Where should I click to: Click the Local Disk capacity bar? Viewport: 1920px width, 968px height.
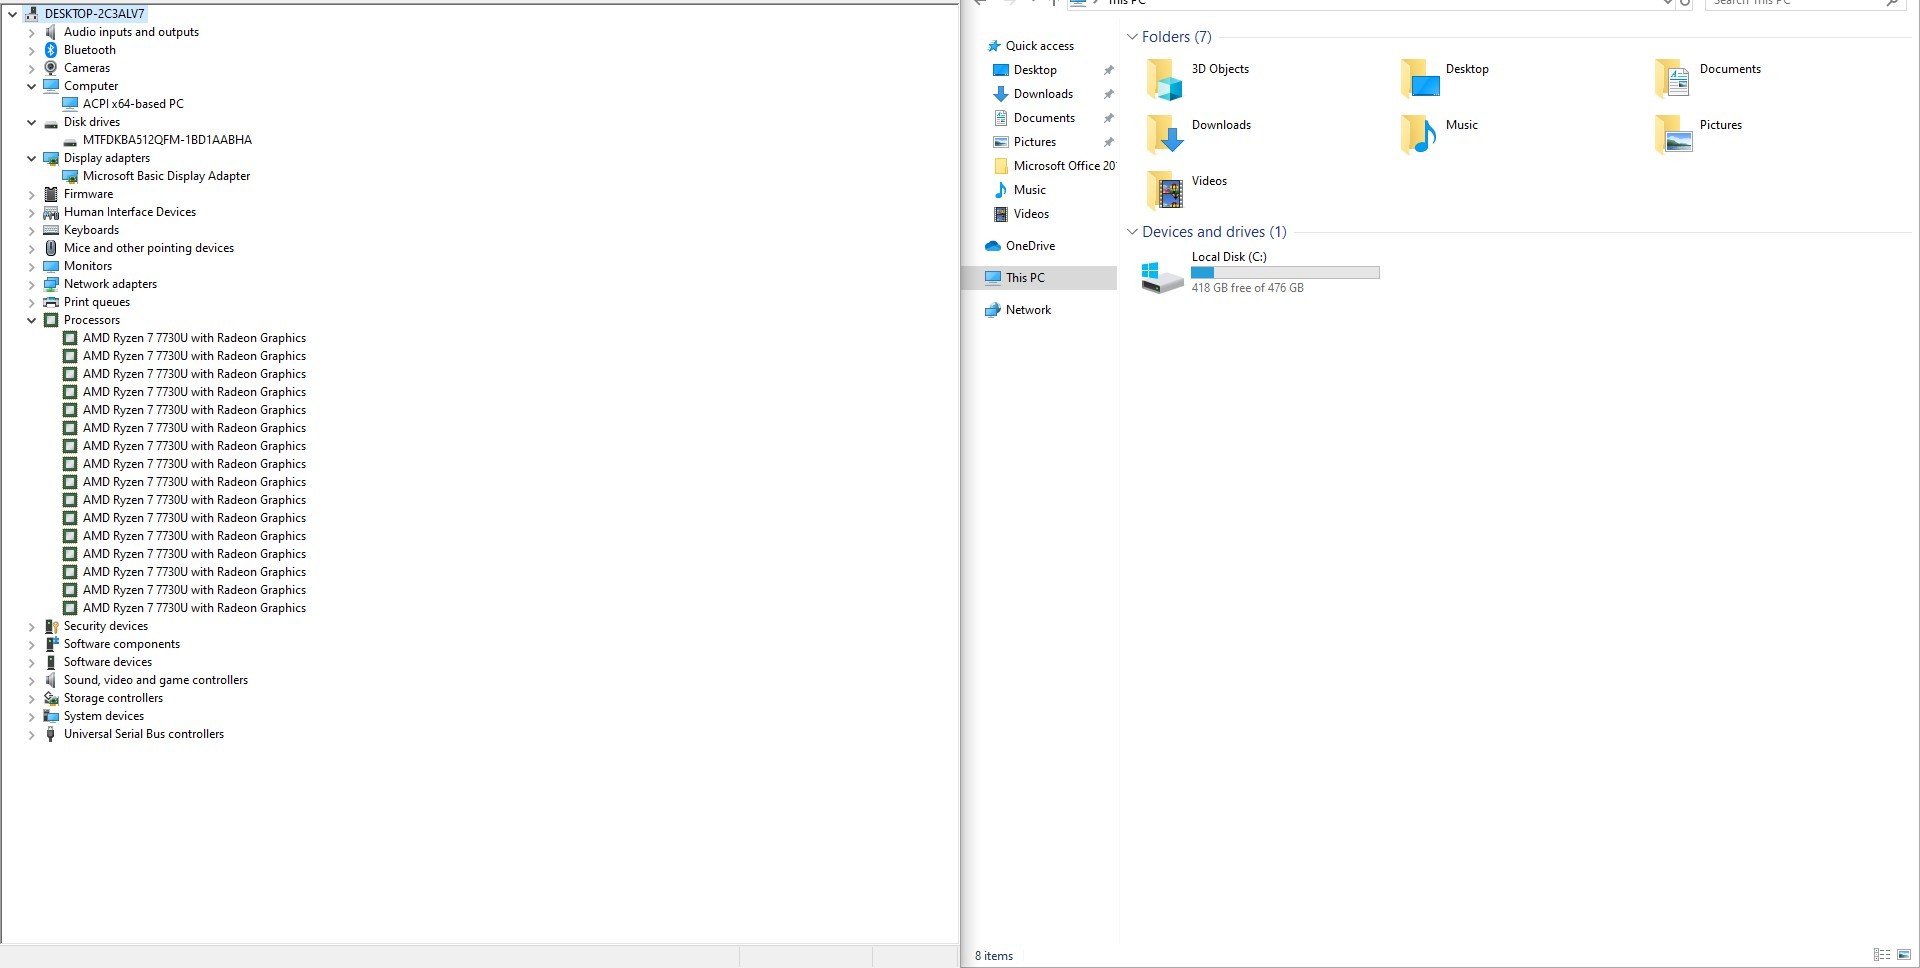point(1285,272)
